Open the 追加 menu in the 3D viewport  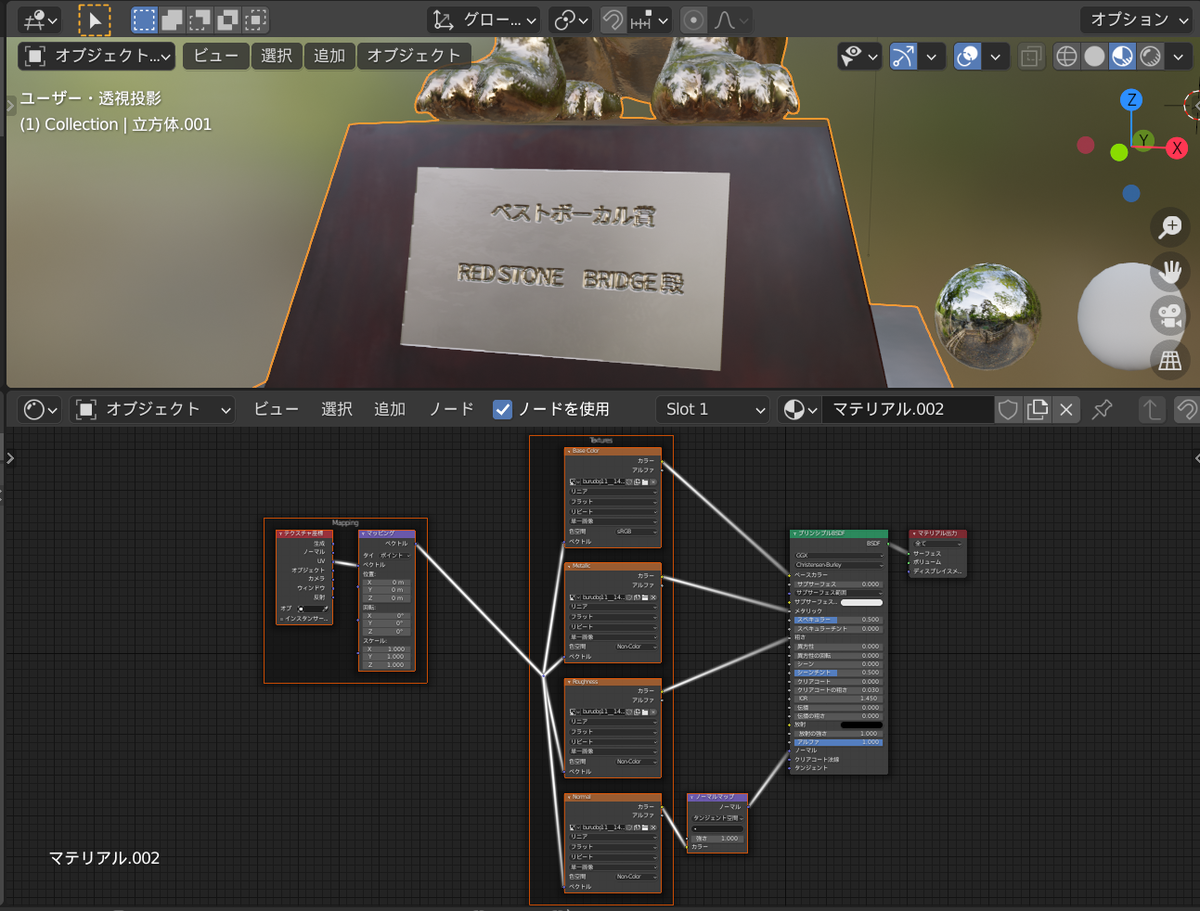(x=329, y=56)
